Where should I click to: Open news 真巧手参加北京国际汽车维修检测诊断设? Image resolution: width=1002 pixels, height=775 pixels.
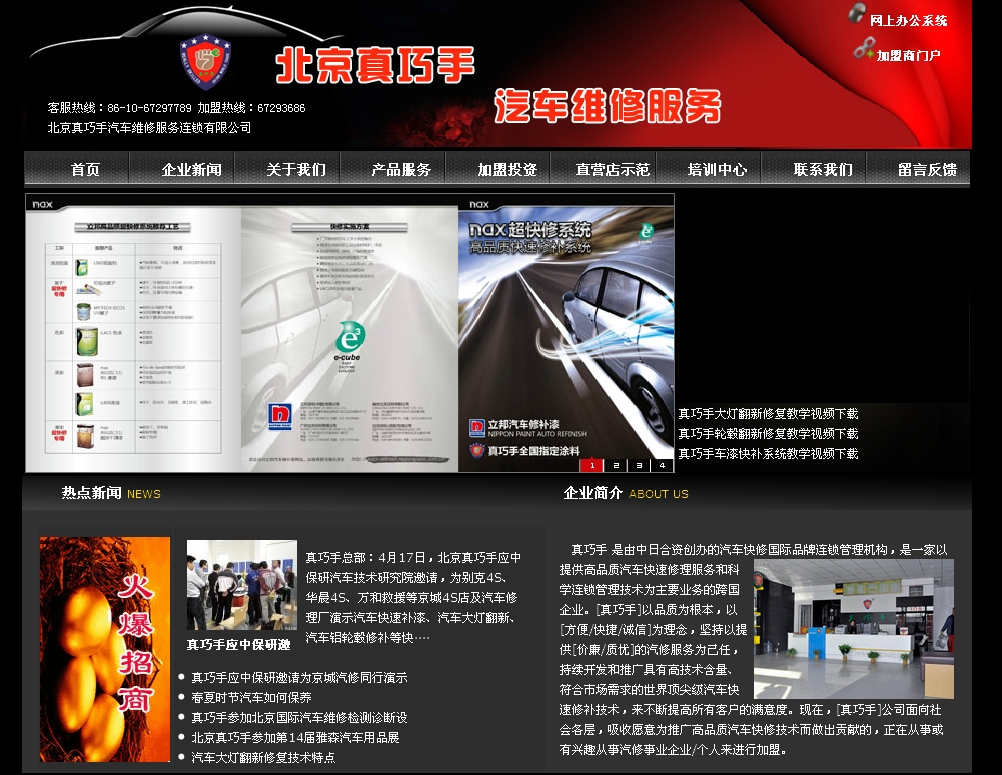click(299, 717)
